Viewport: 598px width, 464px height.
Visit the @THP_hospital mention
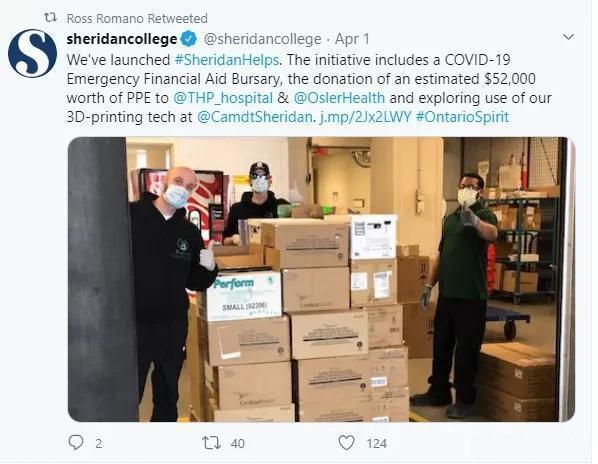pyautogui.click(x=223, y=98)
